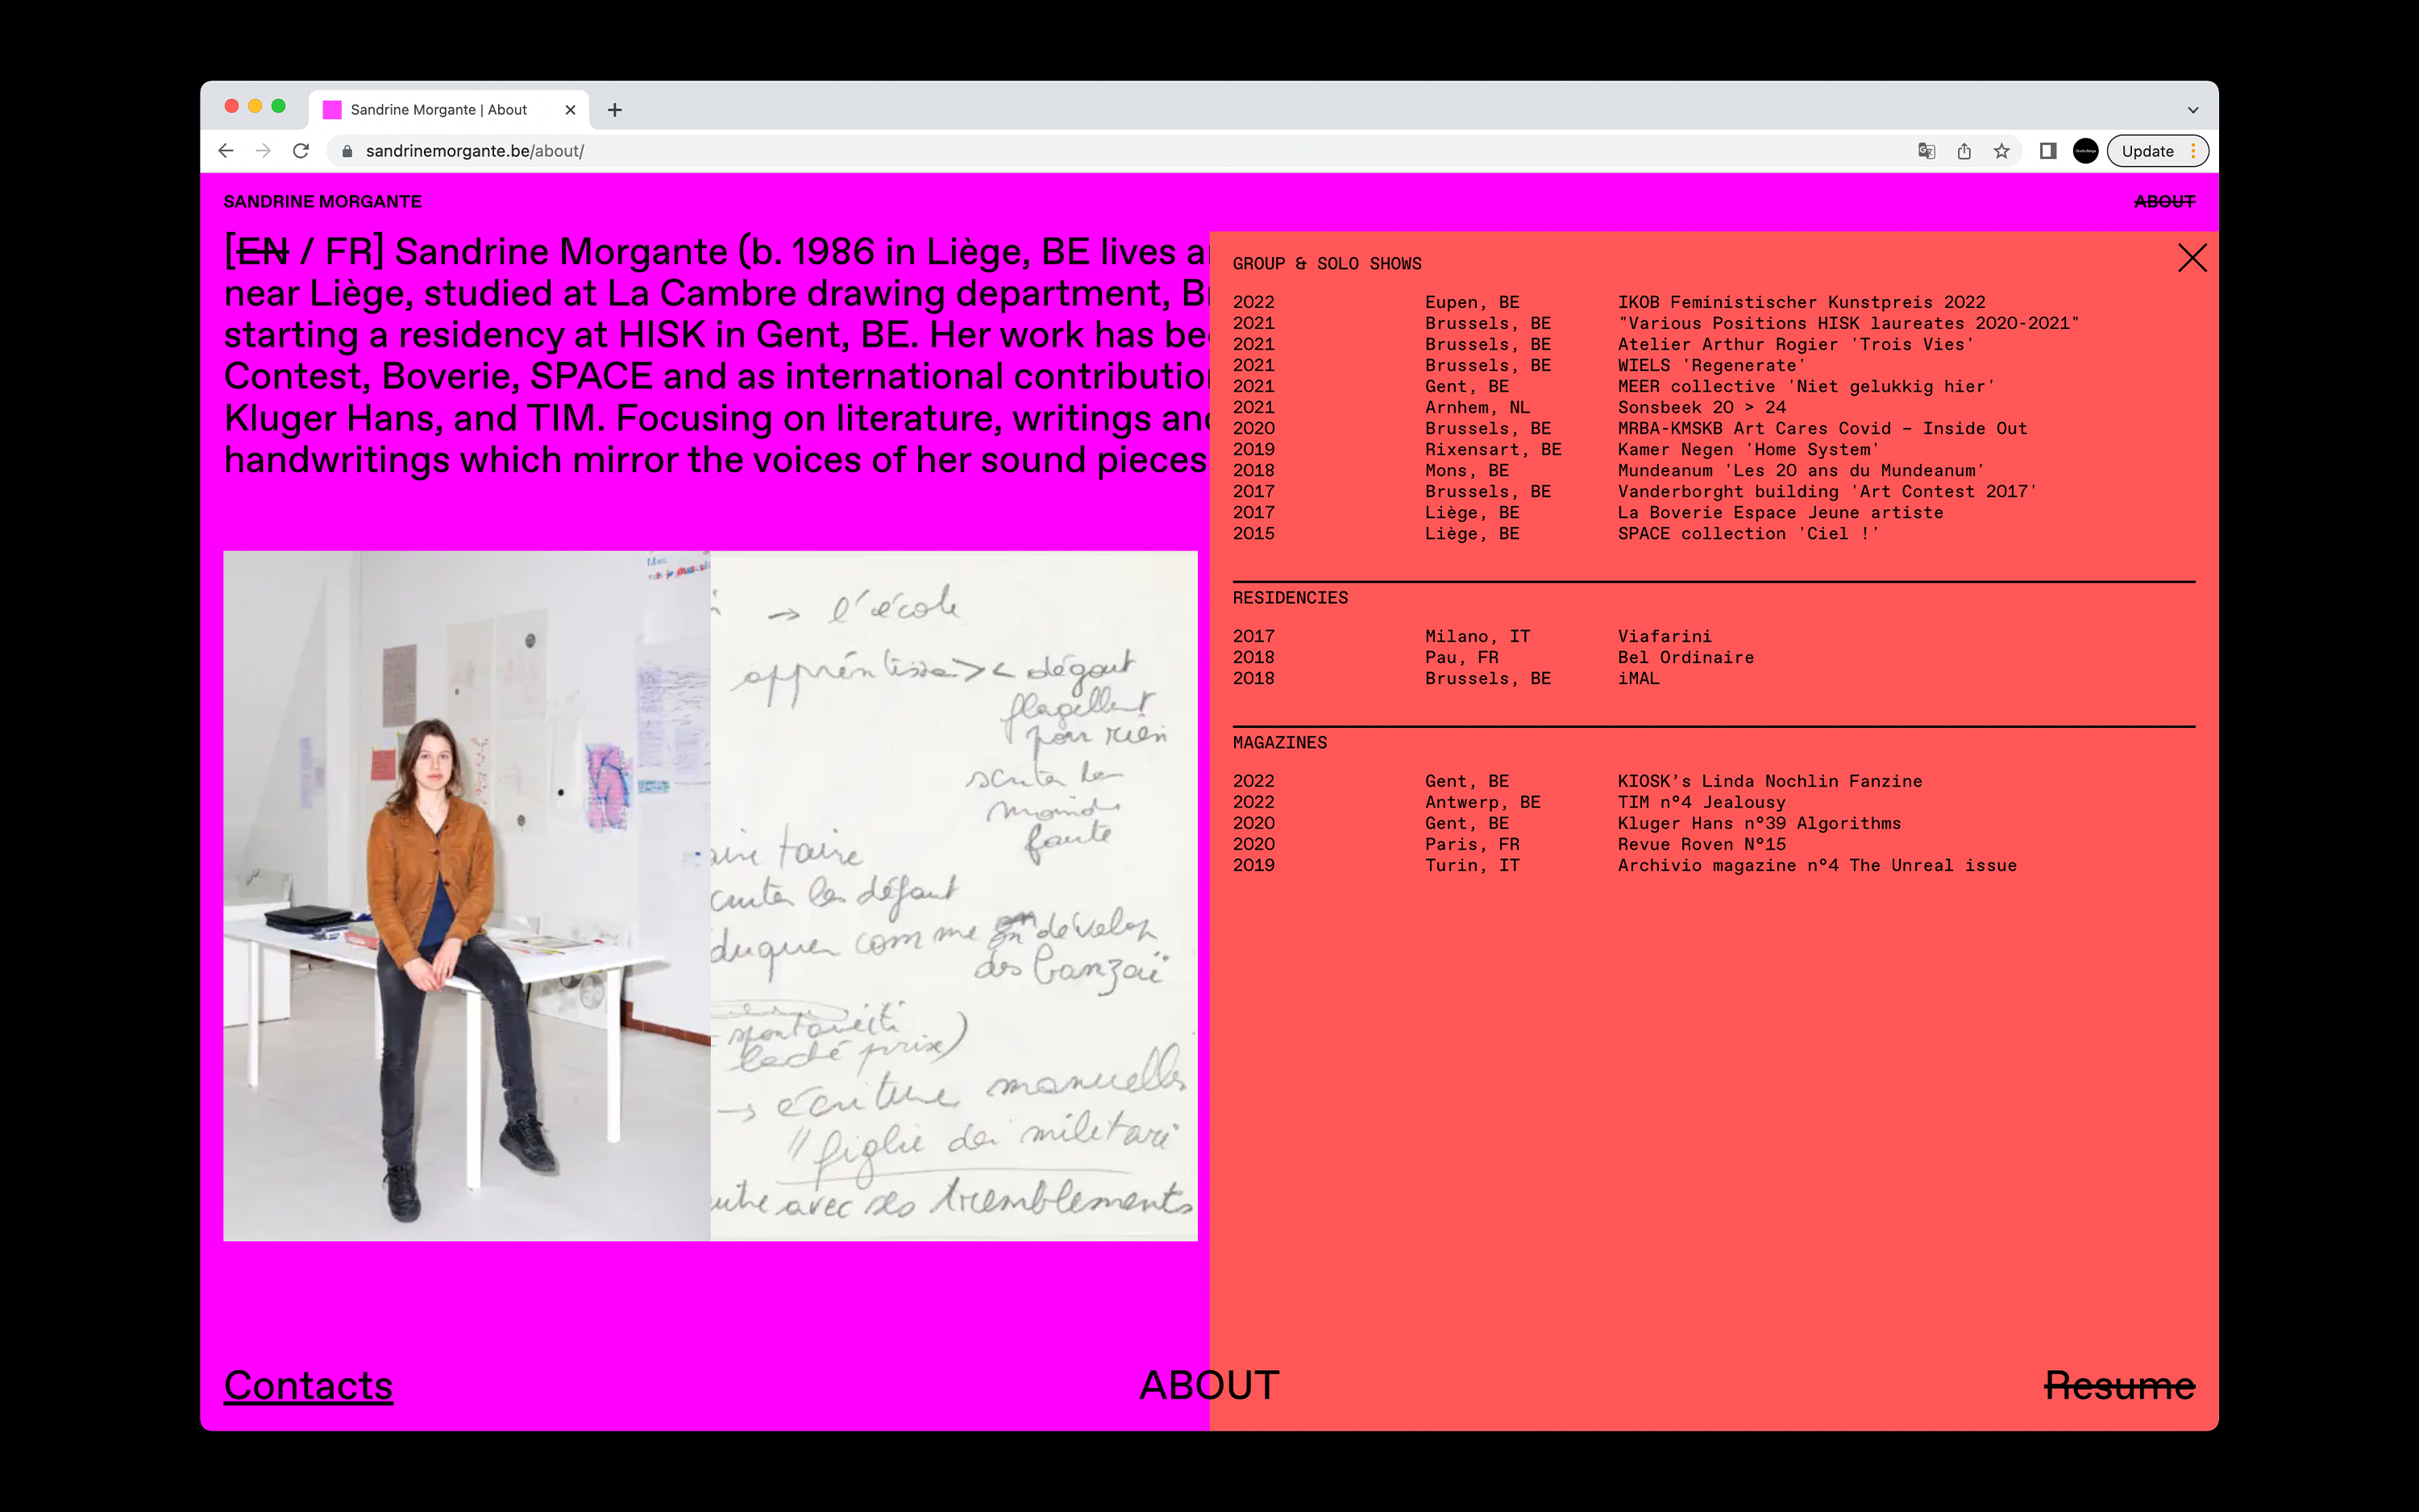2419x1512 pixels.
Task: Click the browser forward arrow
Action: [x=263, y=151]
